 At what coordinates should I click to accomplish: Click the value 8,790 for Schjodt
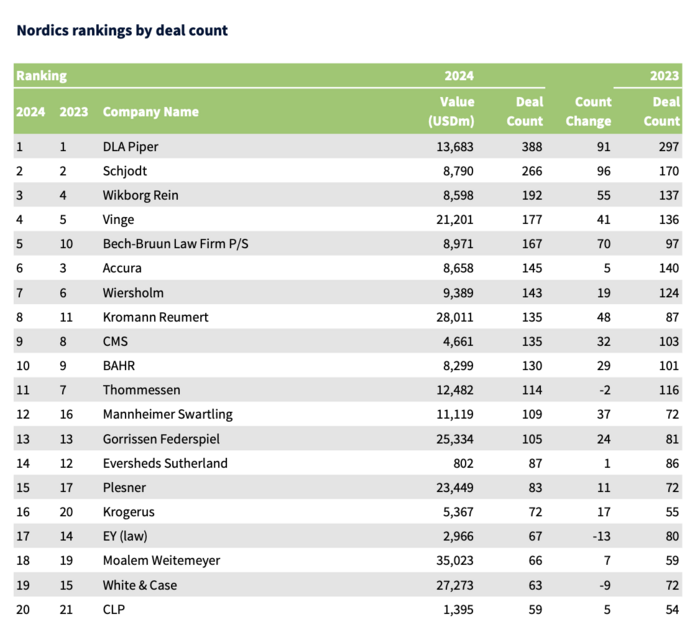click(x=458, y=171)
